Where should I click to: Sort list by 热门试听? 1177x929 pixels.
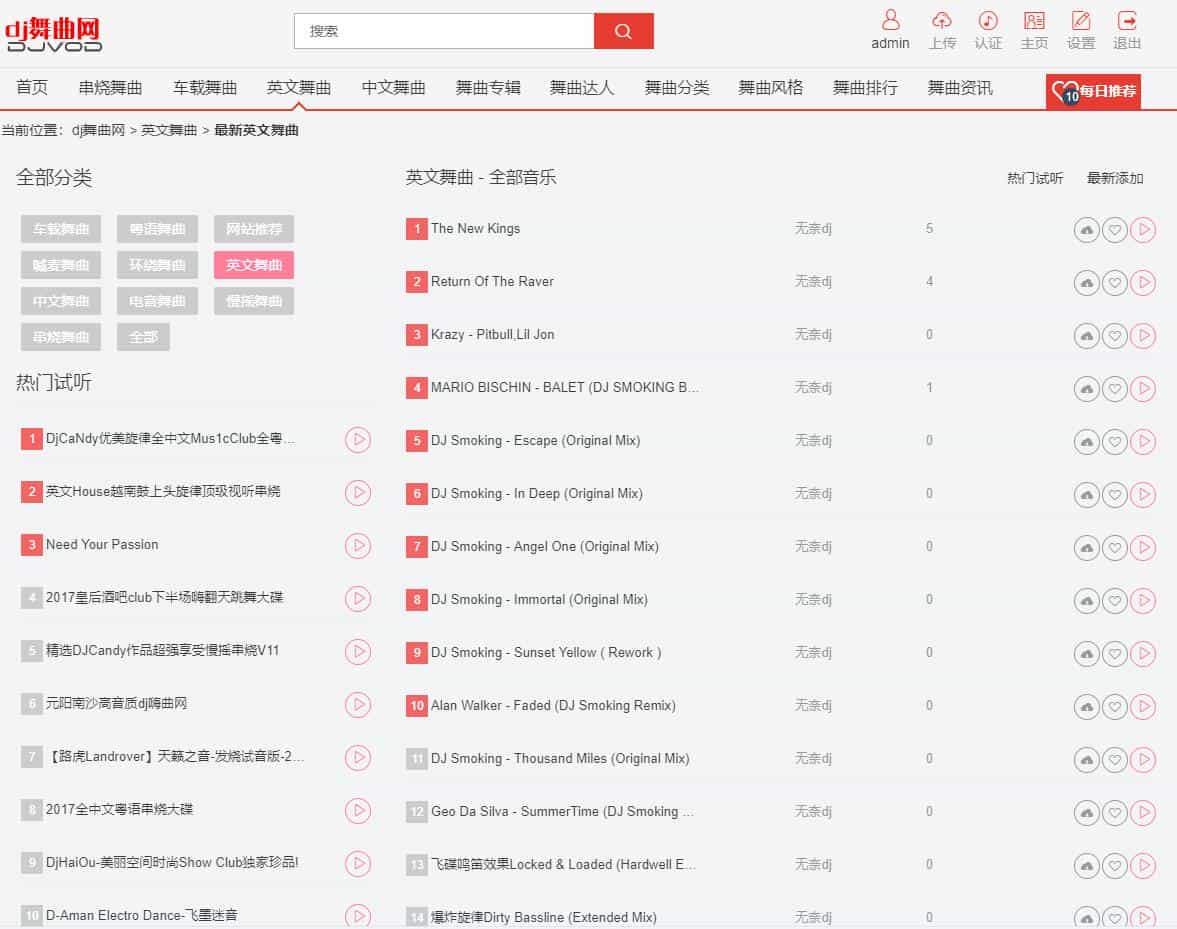click(1035, 178)
